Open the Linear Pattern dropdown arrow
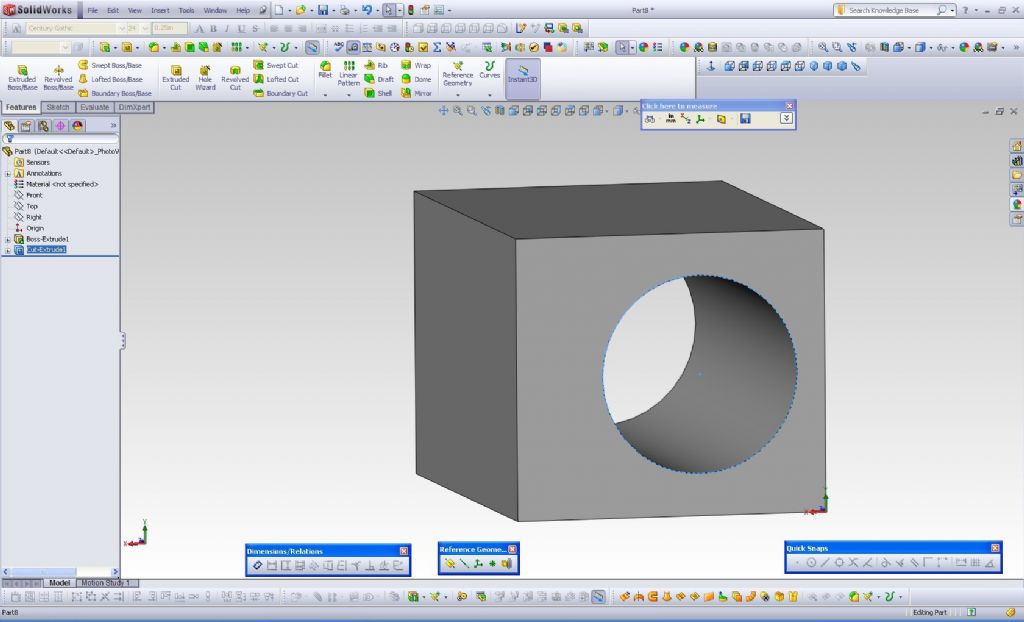The height and width of the screenshot is (622, 1024). (349, 95)
